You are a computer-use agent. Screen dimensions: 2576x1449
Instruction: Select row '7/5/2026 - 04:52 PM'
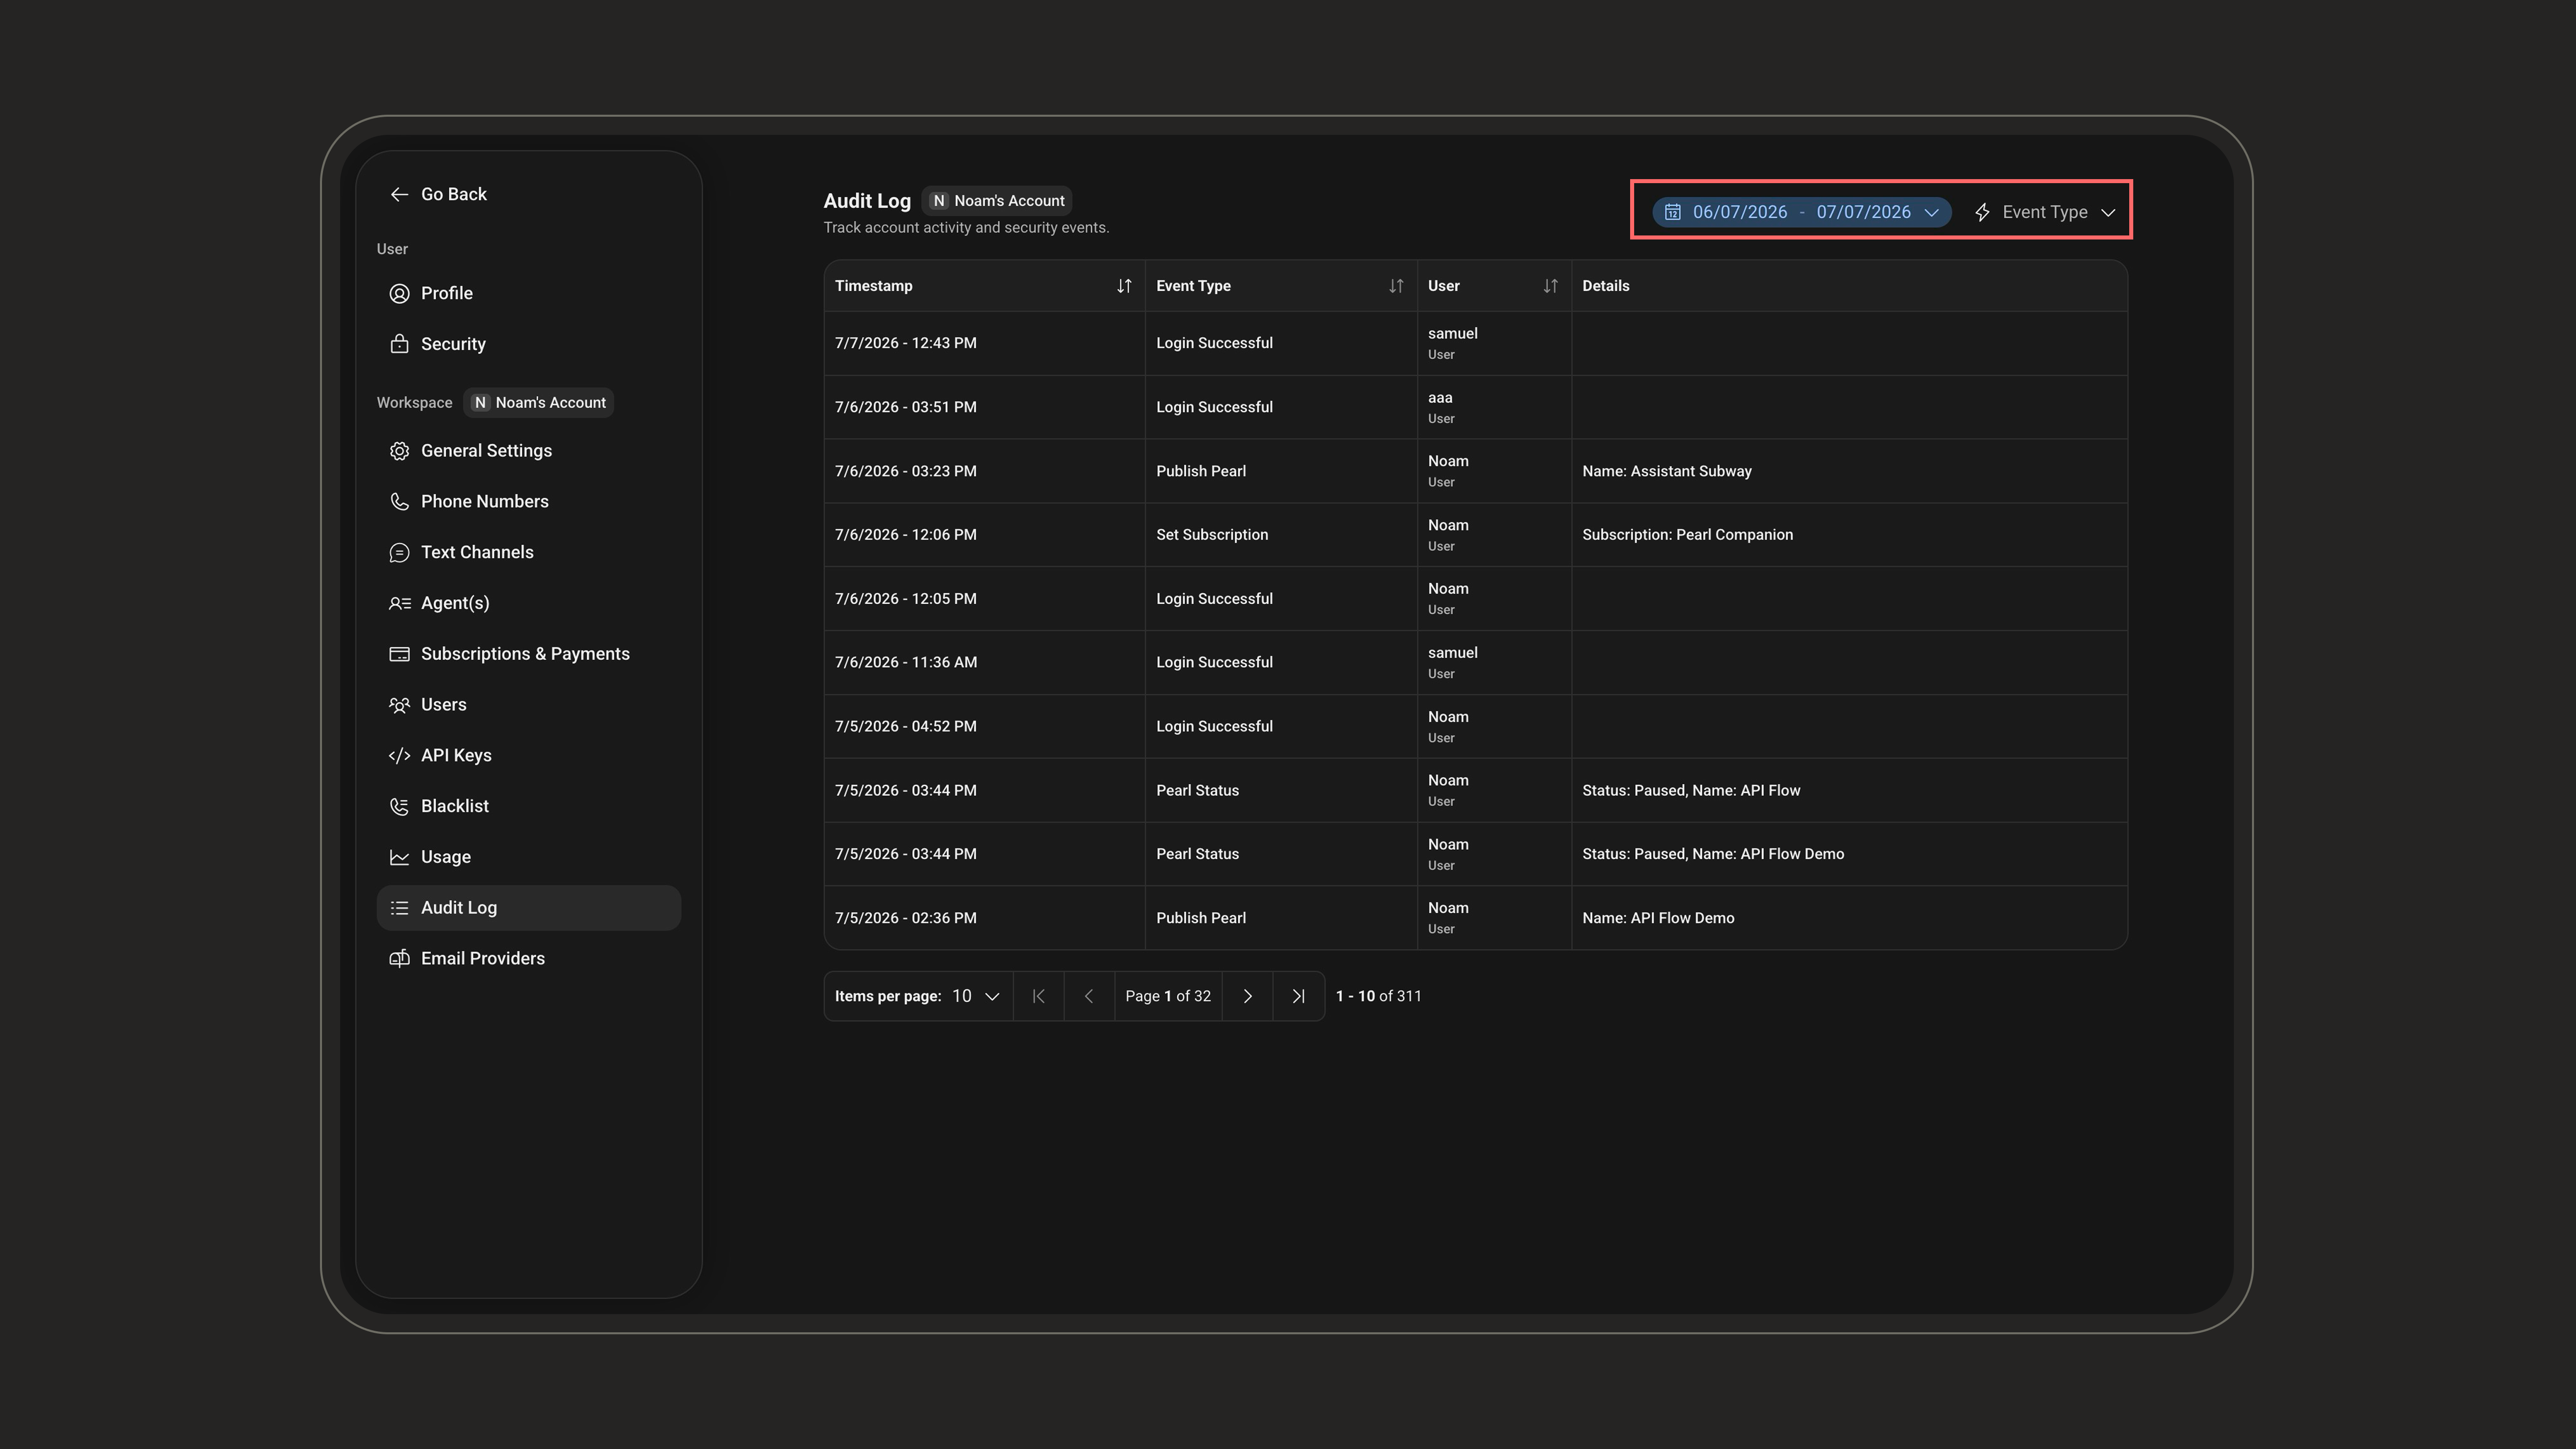pyautogui.click(x=1475, y=726)
